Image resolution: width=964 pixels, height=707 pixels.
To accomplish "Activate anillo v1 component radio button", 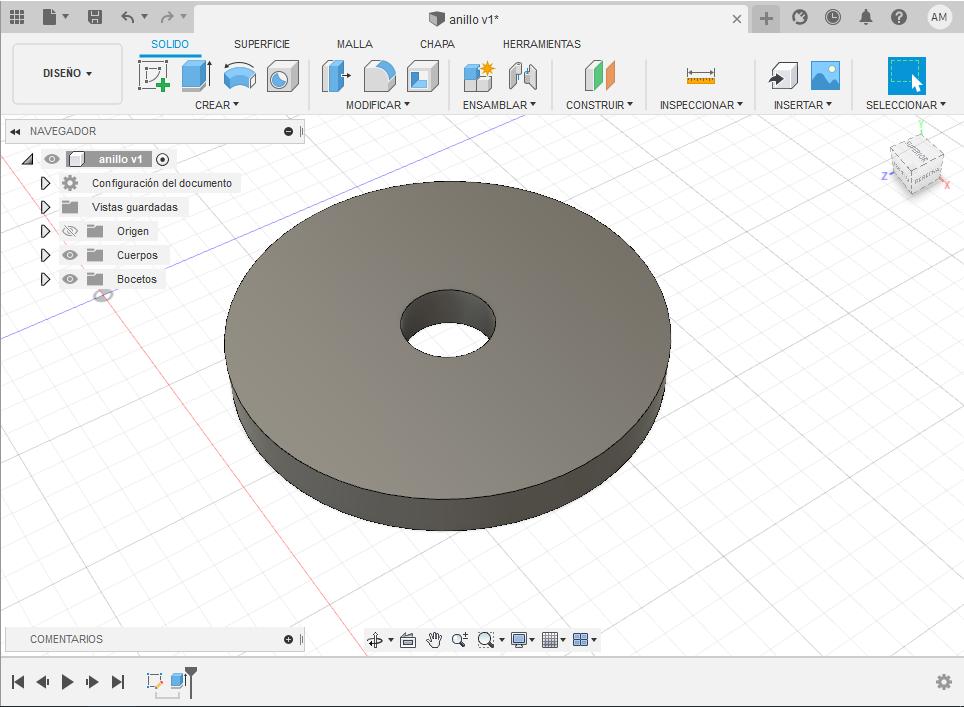I will (162, 159).
